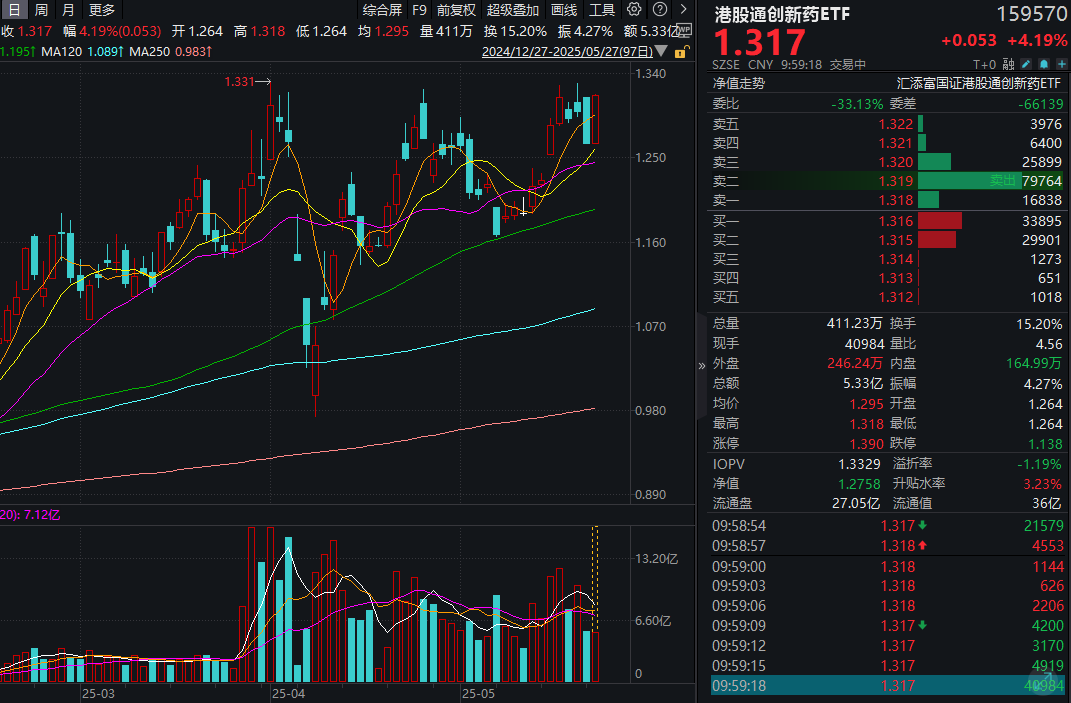Click the 融 margin trading icon
The height and width of the screenshot is (703, 1071).
pos(1008,63)
